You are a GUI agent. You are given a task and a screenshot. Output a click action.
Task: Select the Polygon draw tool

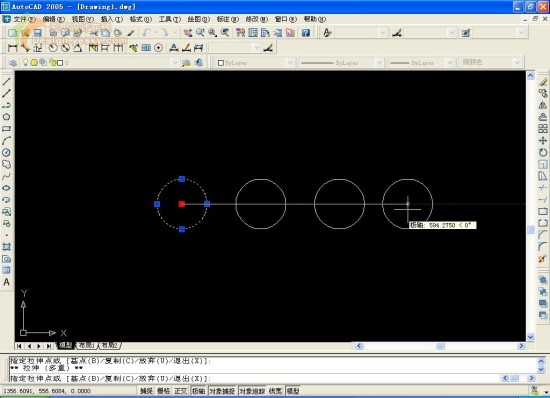coord(6,117)
